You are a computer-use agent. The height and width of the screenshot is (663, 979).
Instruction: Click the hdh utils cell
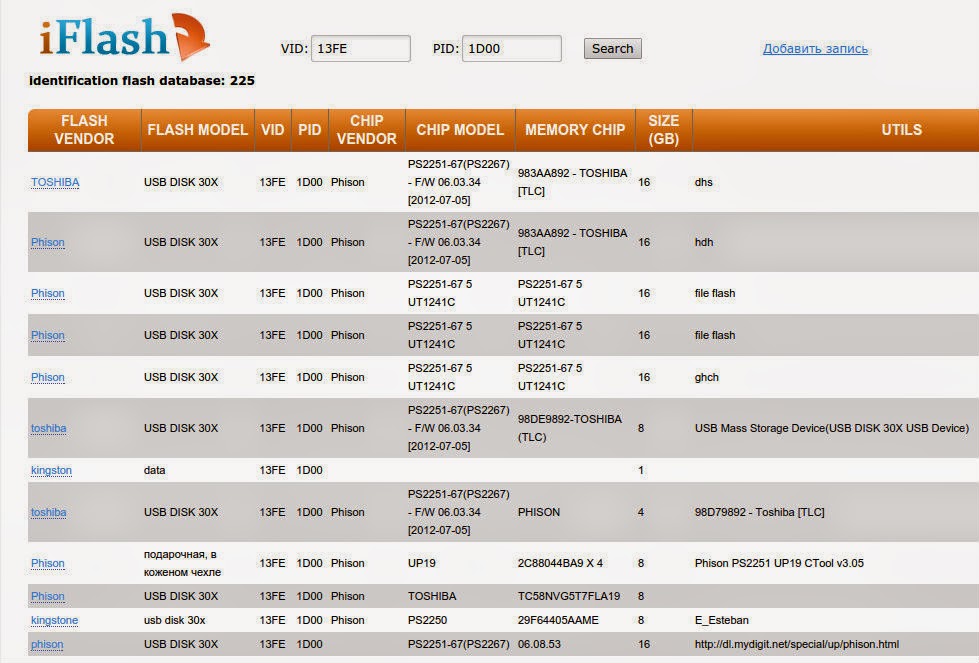704,242
